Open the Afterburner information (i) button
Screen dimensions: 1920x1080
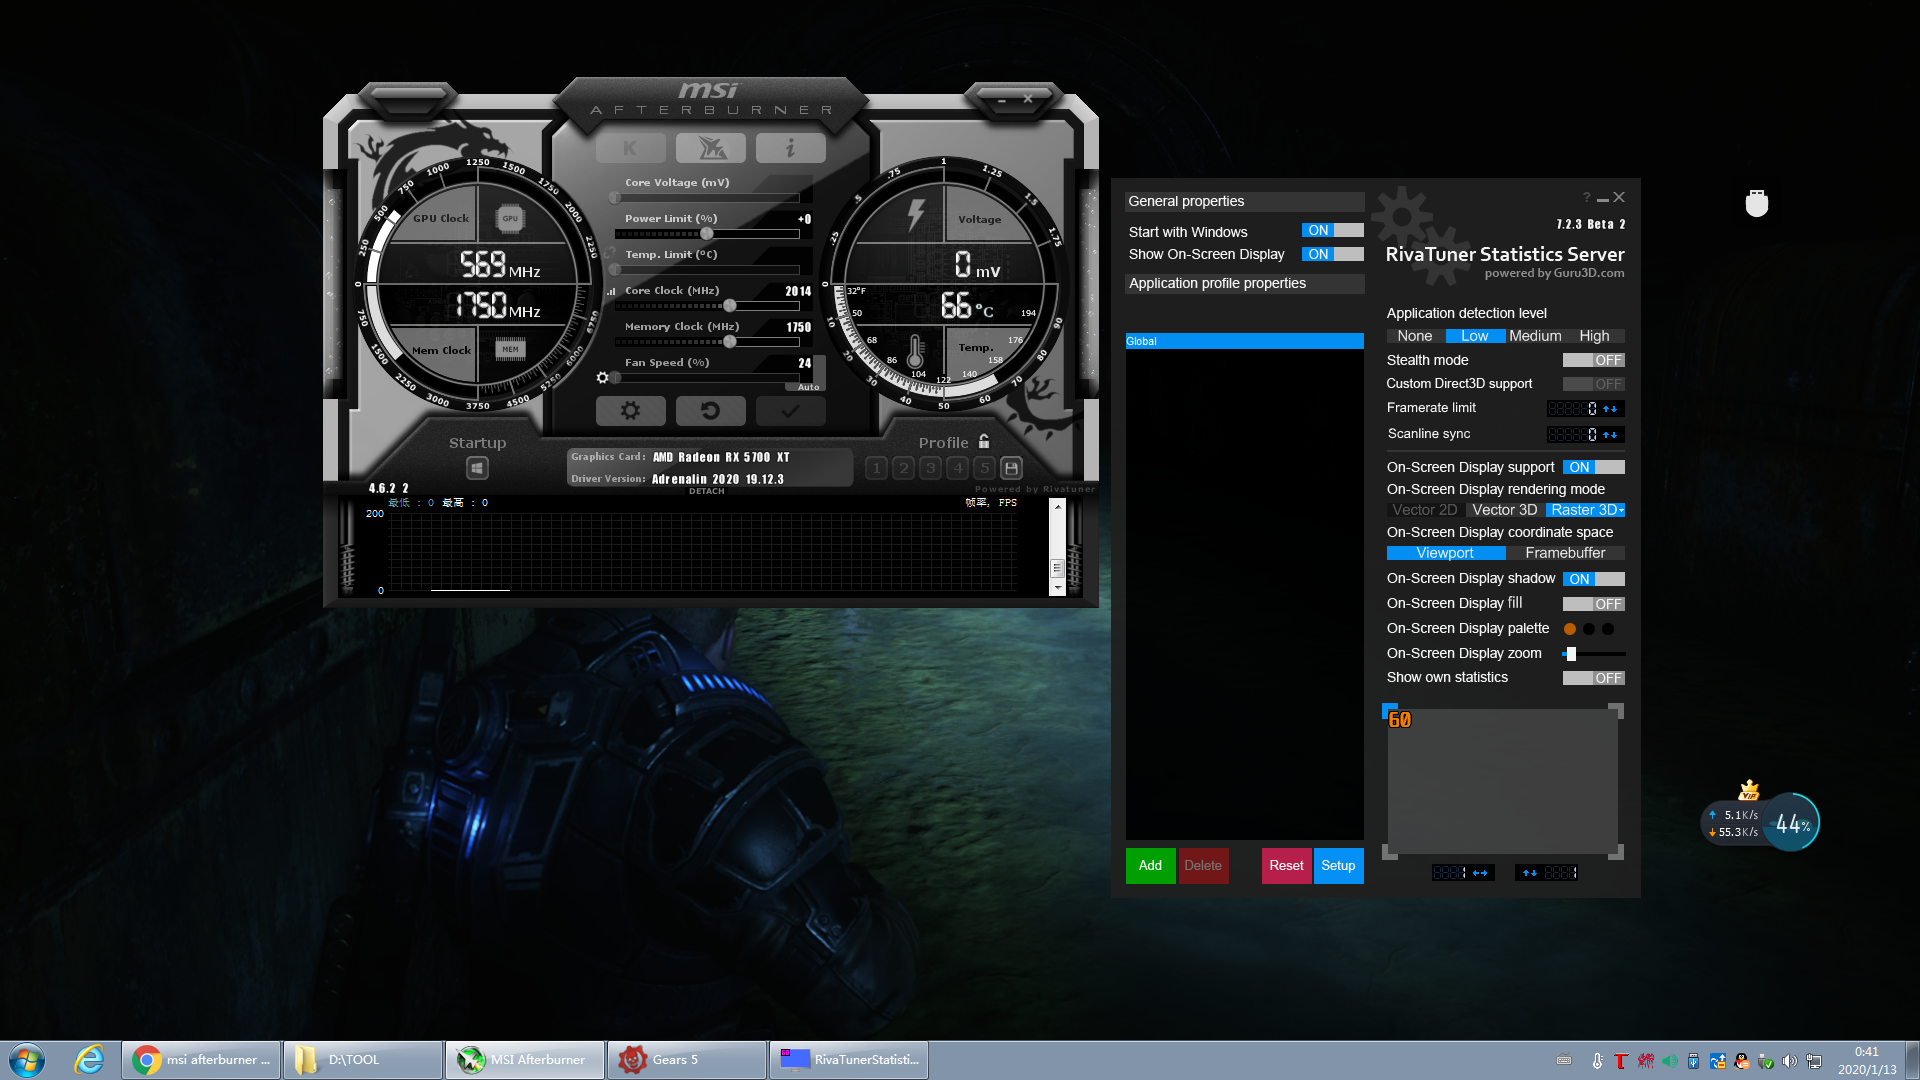click(790, 148)
